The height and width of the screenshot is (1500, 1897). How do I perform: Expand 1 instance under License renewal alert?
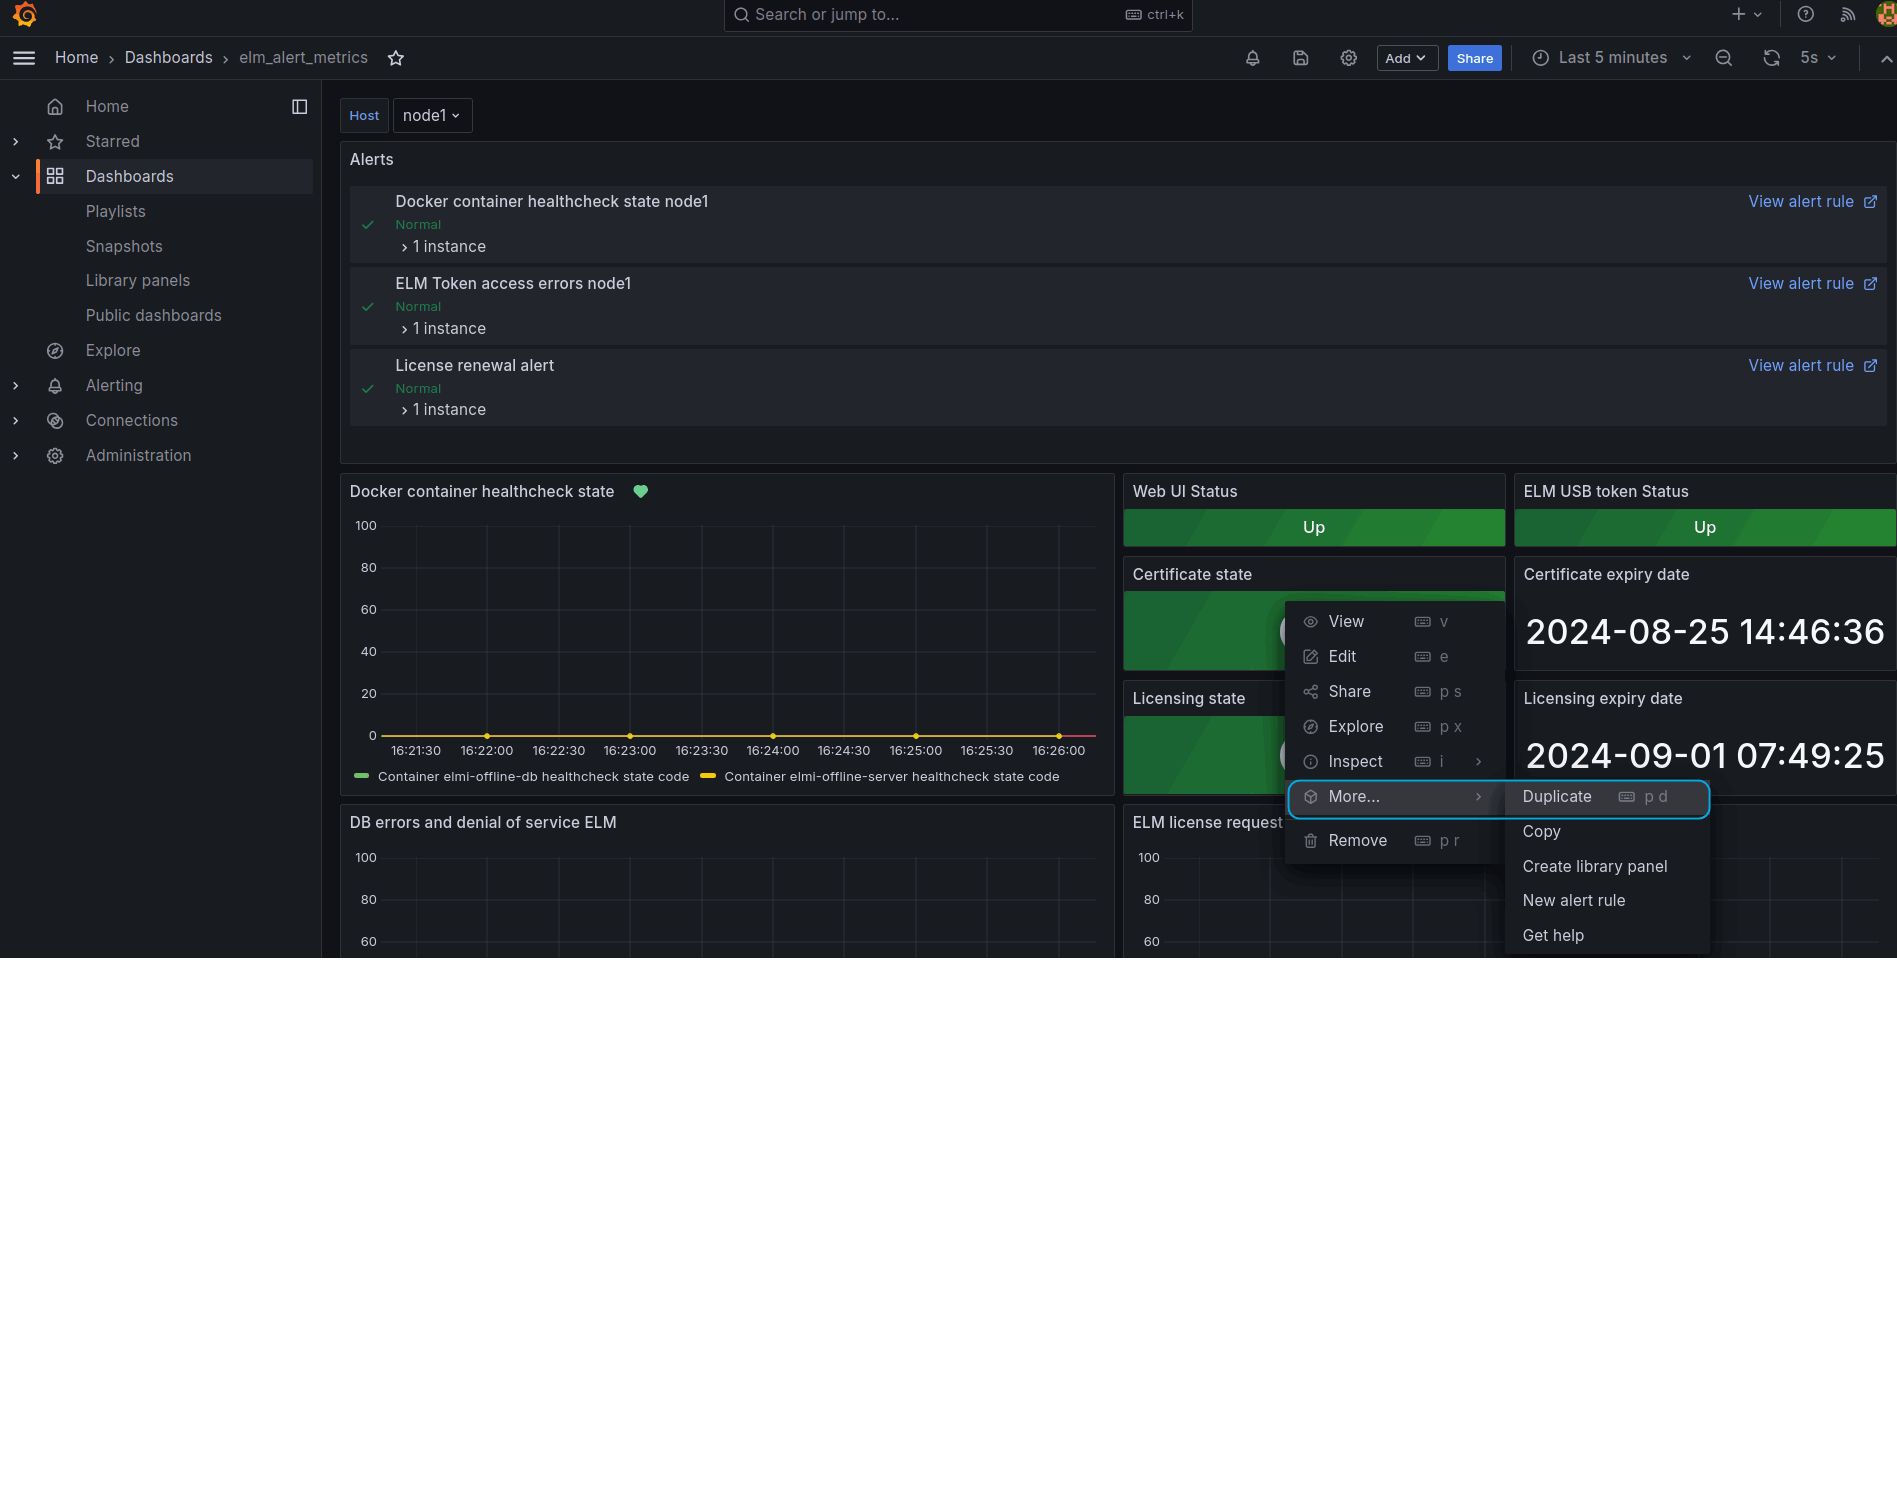coord(443,410)
